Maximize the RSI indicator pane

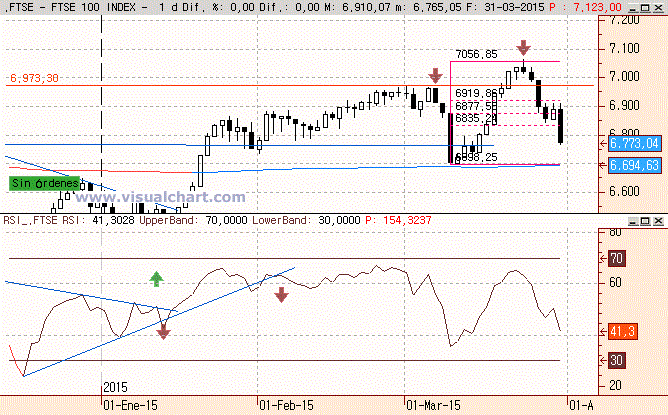pyautogui.click(x=645, y=221)
